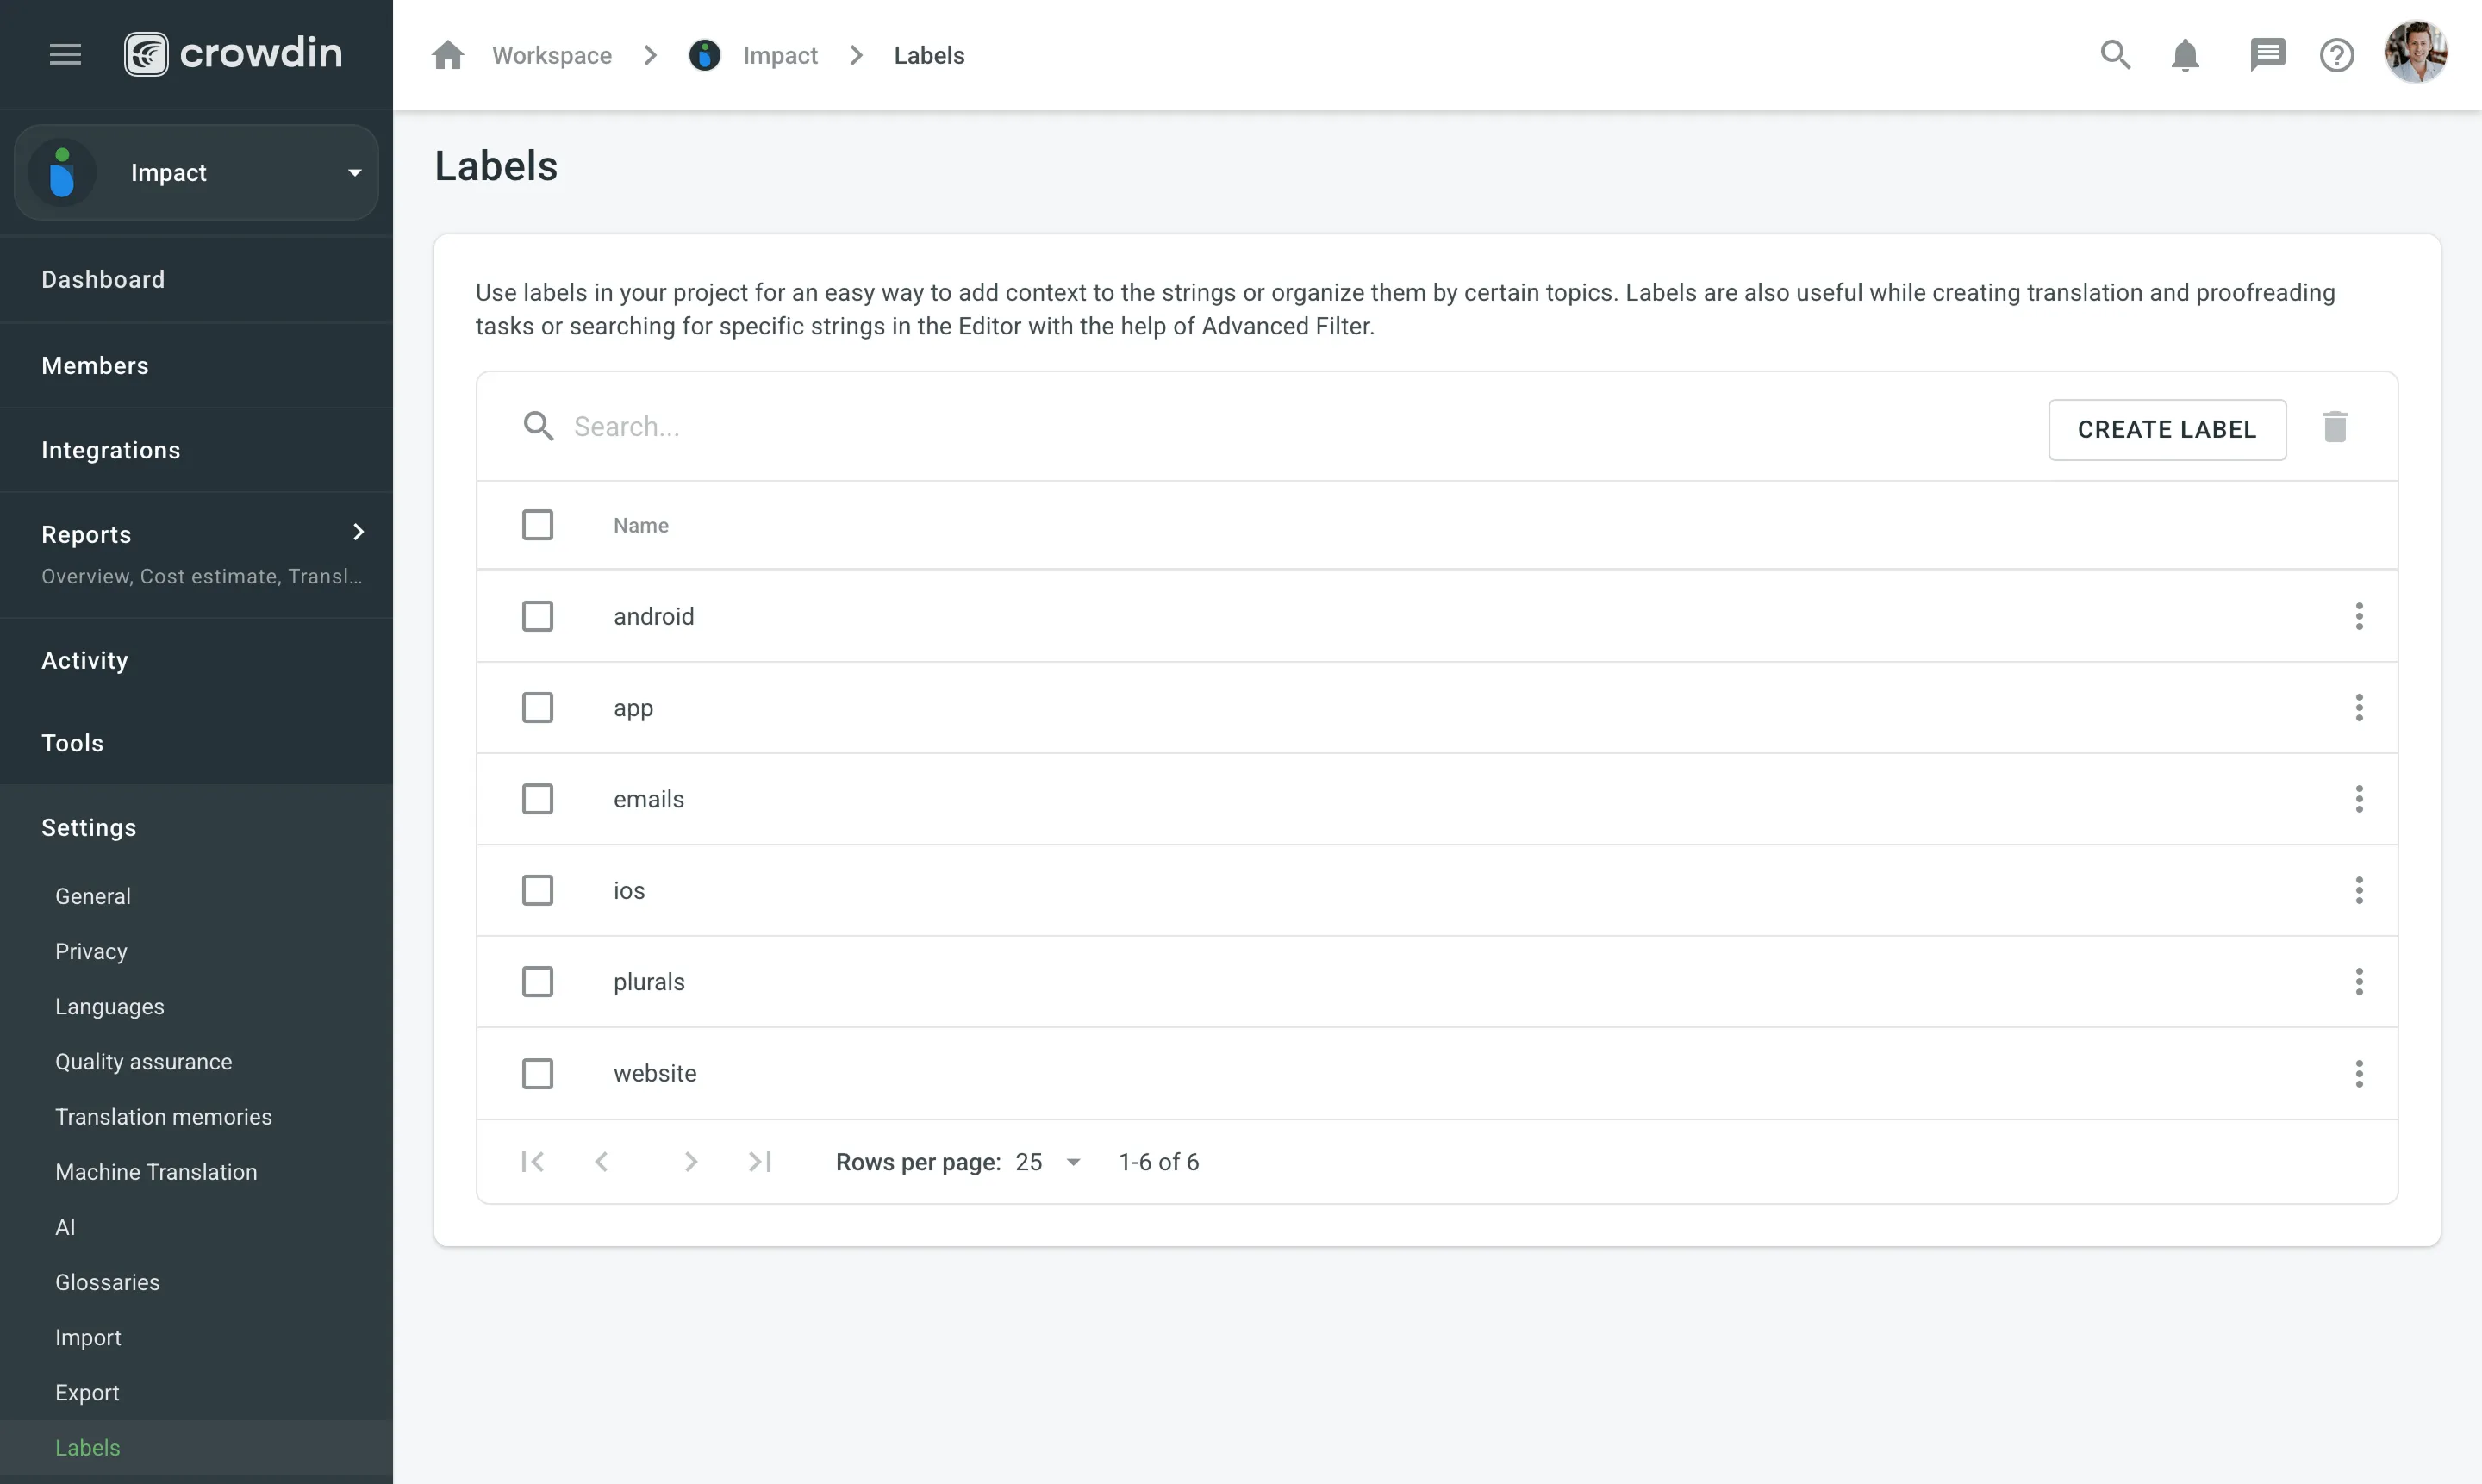
Task: Open the messages chat icon
Action: pos(2267,55)
